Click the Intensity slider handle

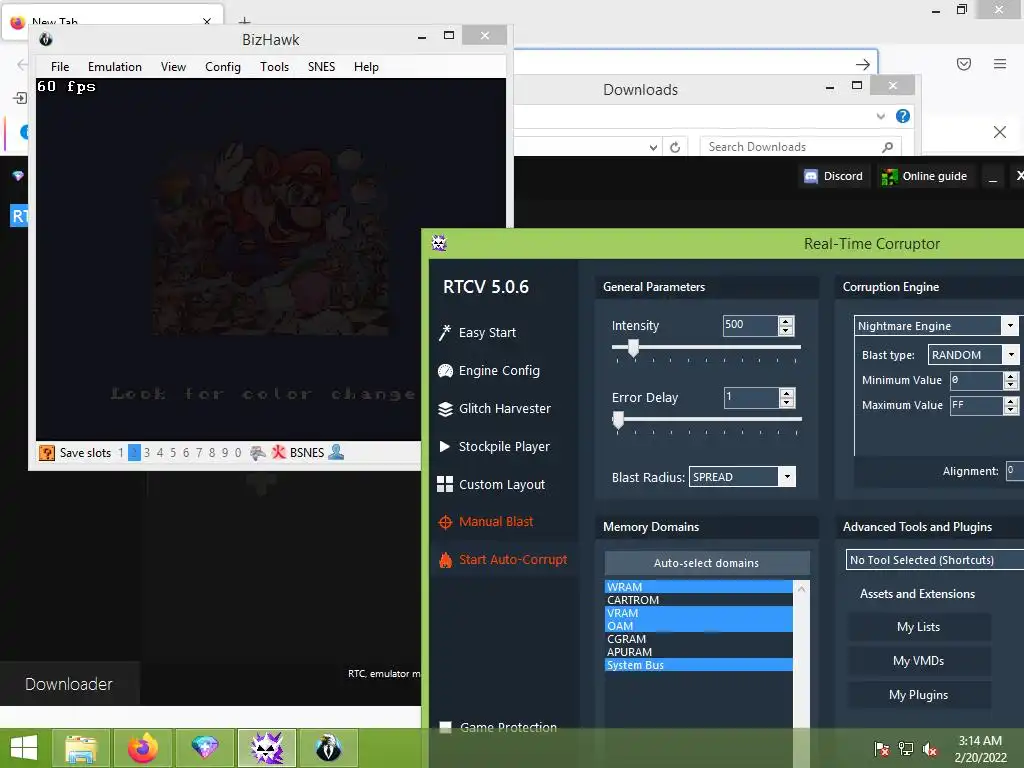[633, 348]
